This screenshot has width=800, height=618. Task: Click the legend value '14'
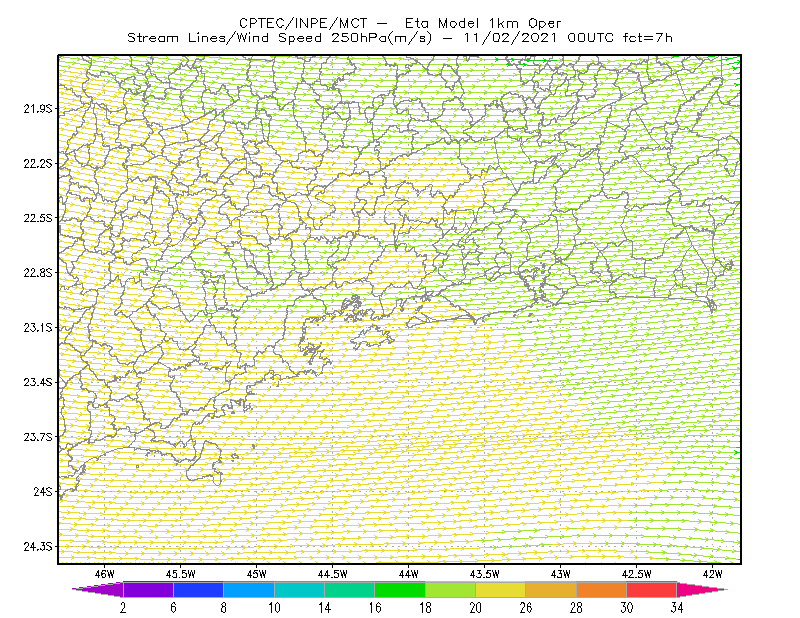324,608
